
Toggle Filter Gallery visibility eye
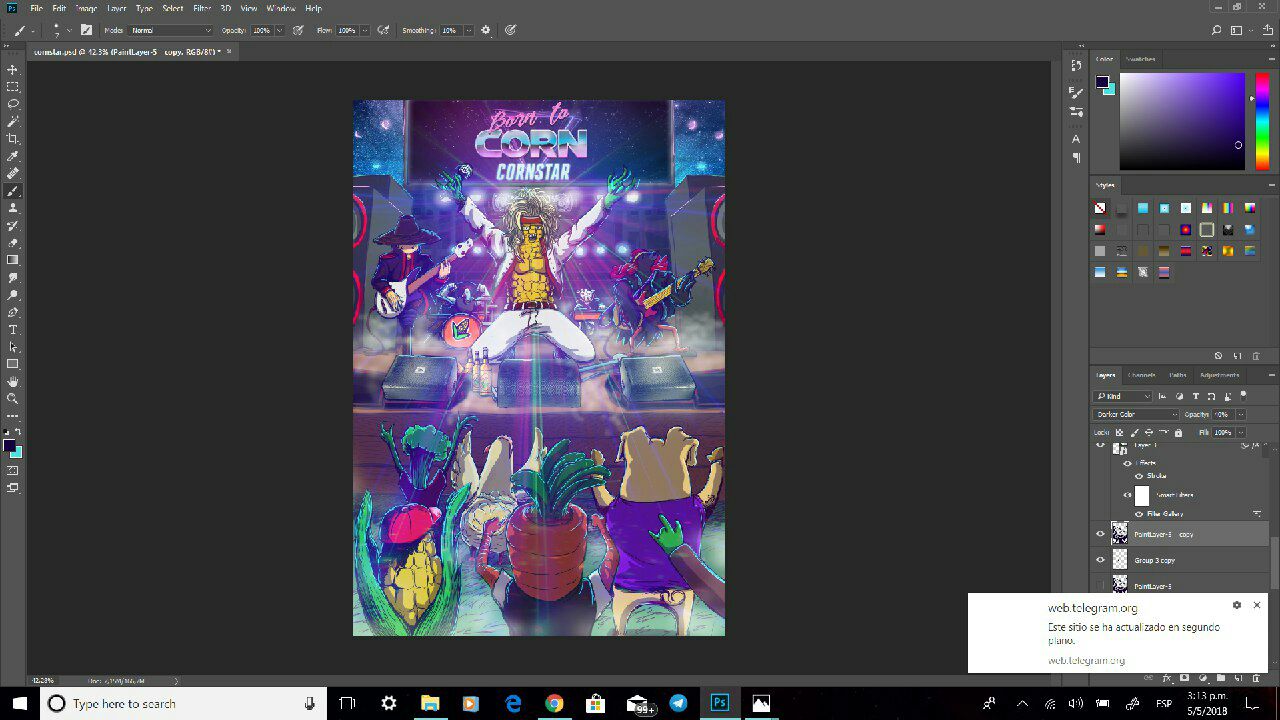pyautogui.click(x=1138, y=514)
